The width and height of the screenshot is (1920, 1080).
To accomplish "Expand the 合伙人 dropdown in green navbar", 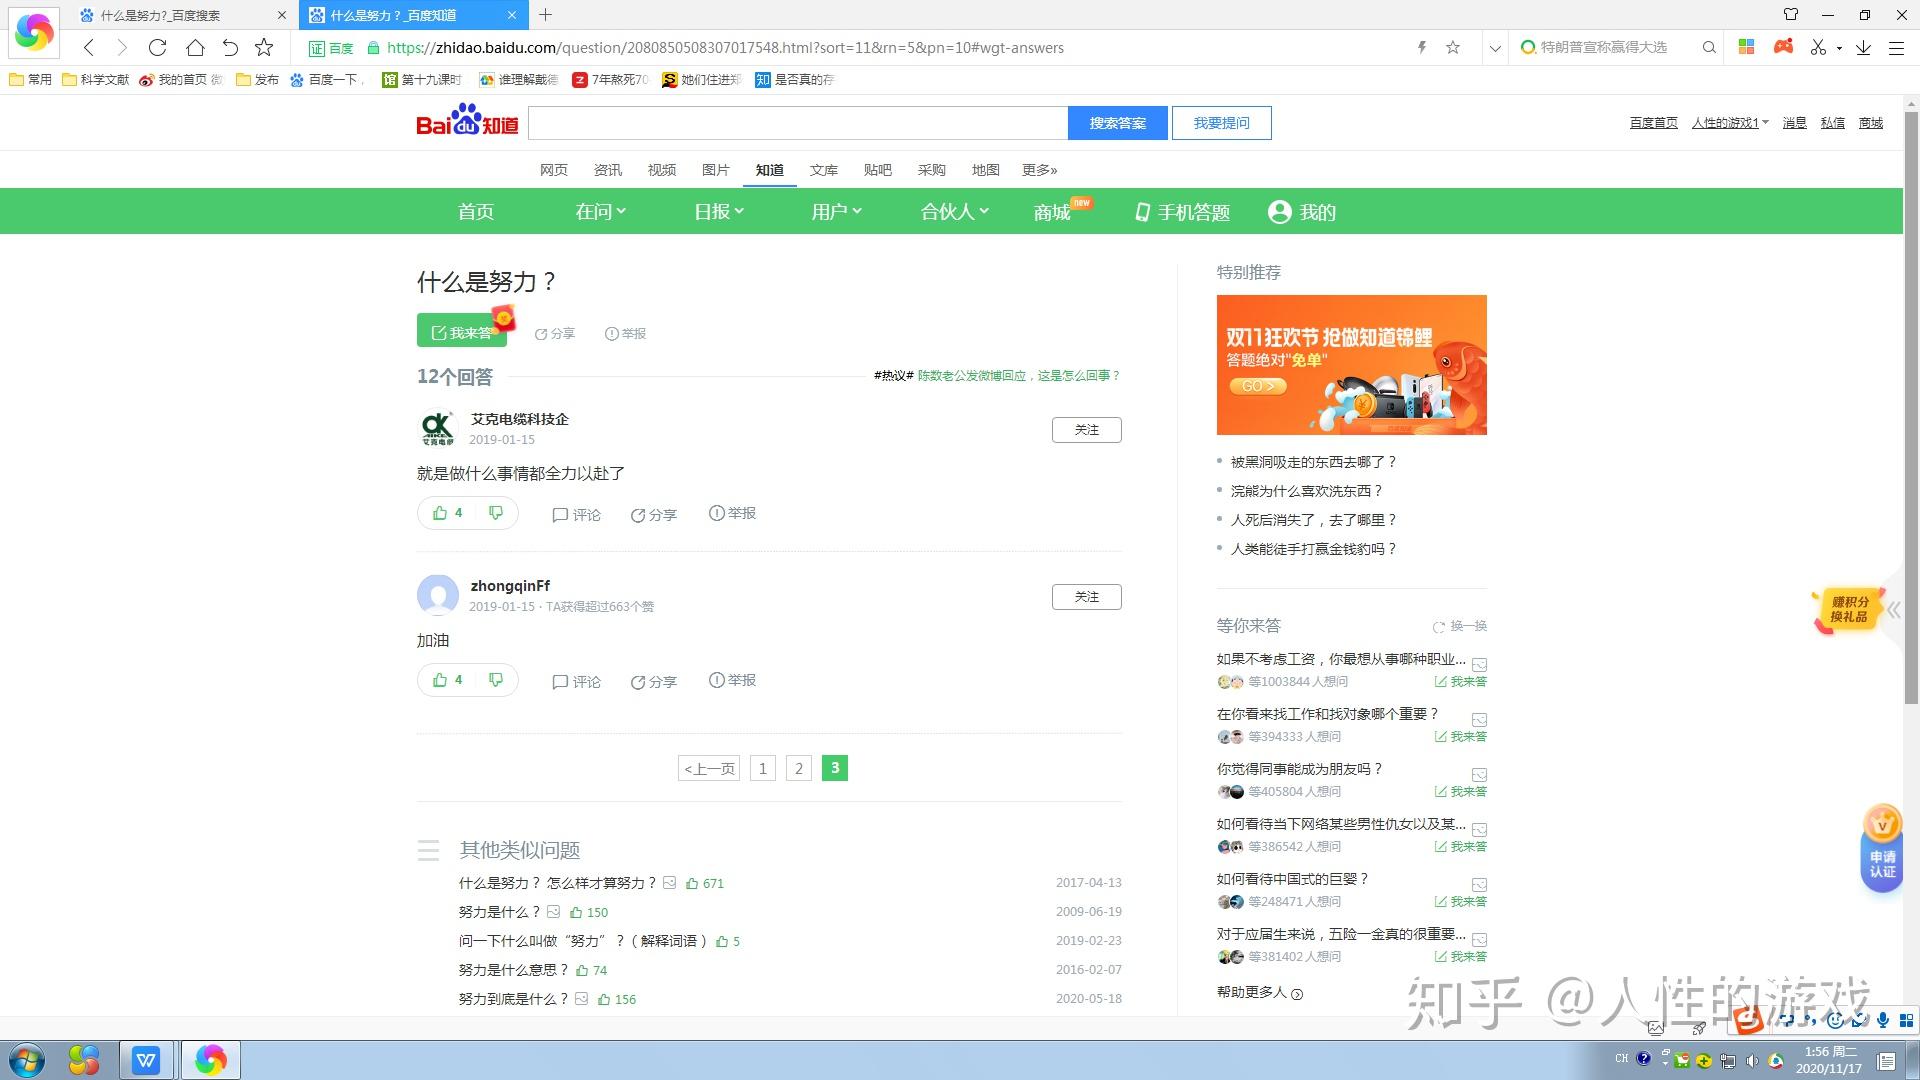I will point(954,211).
